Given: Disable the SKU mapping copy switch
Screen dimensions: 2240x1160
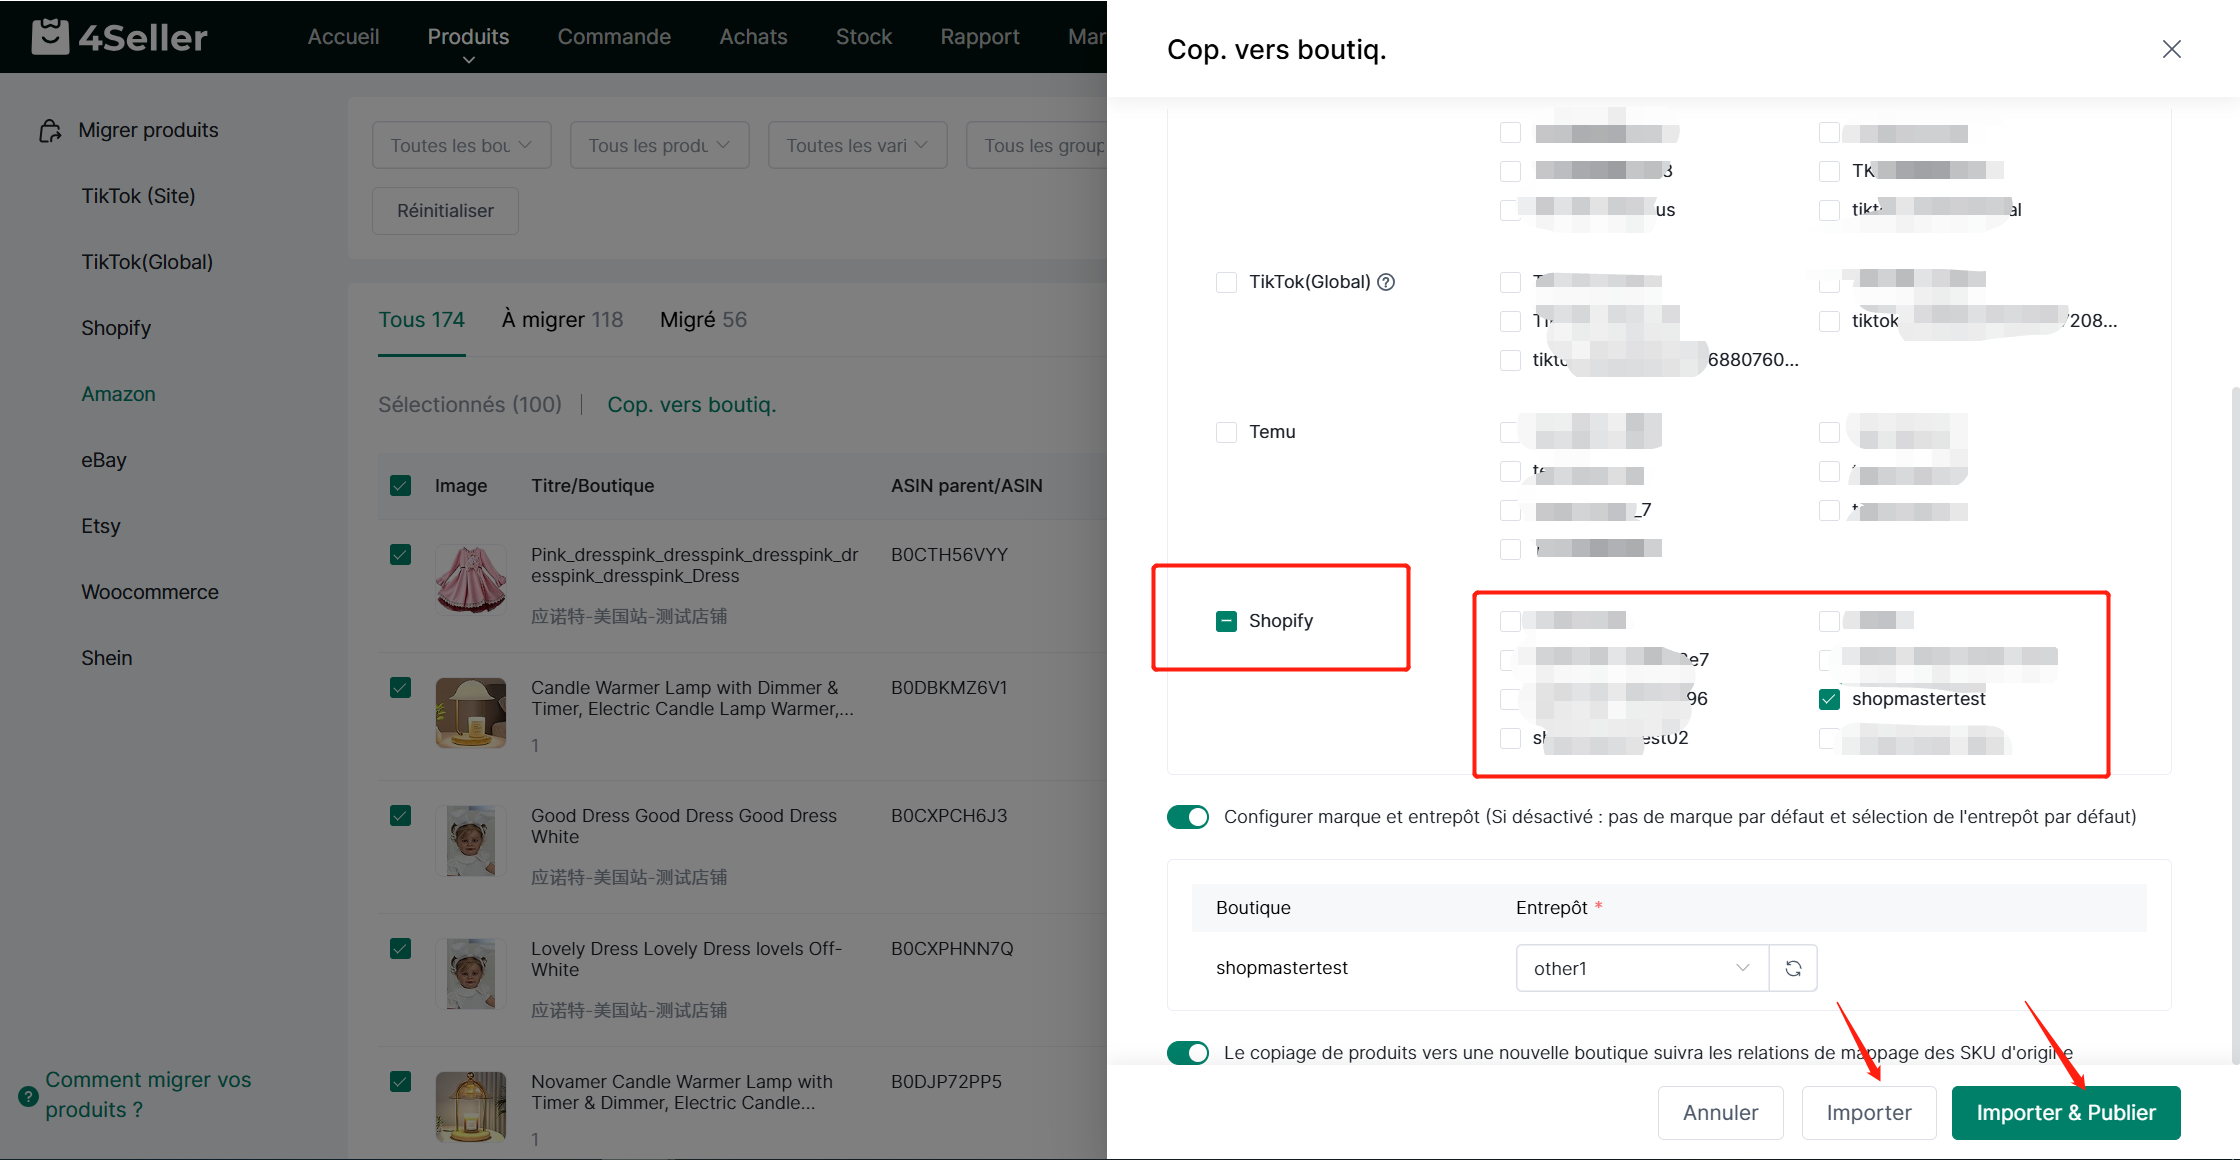Looking at the screenshot, I should 1188,1053.
